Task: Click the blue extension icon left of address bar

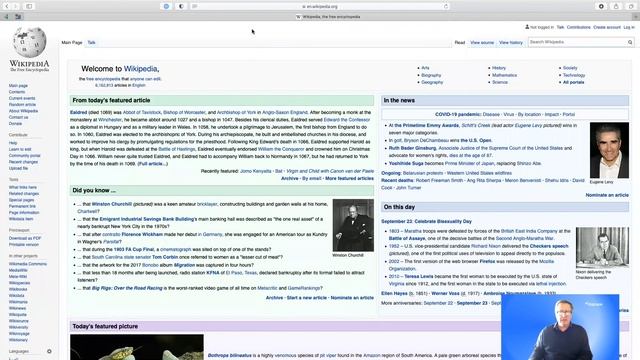Action: (166, 6)
